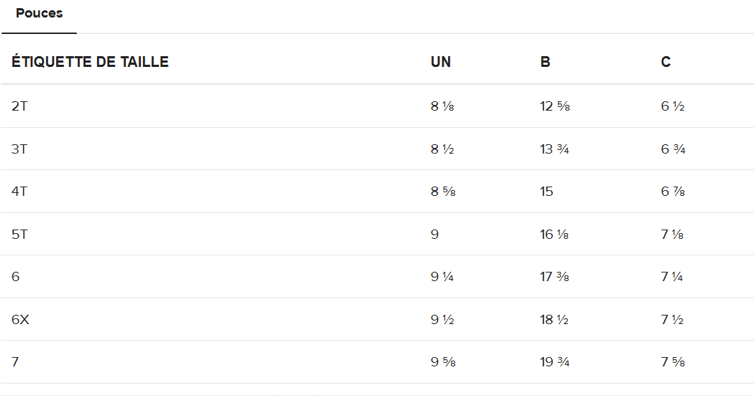This screenshot has height=396, width=754.
Task: Click the C column header
Action: 666,62
